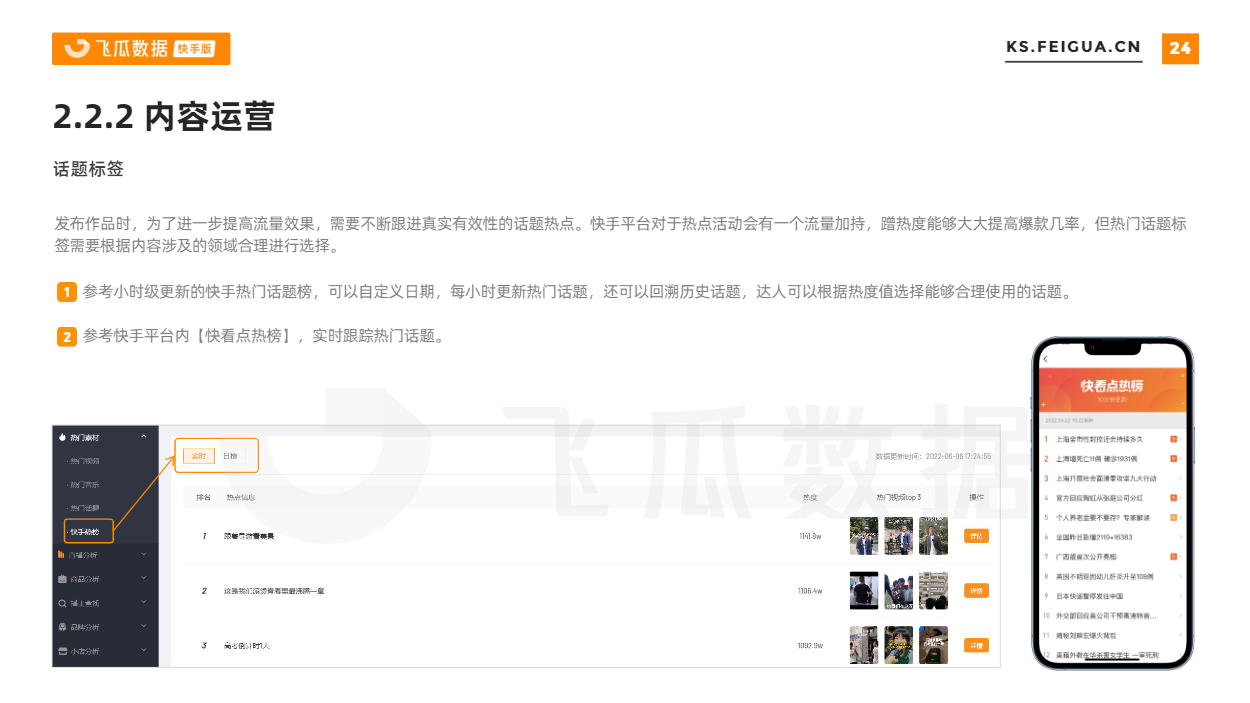Open the KS.FEIGUA.CN link in header
The width and height of the screenshot is (1250, 703).
click(1073, 47)
